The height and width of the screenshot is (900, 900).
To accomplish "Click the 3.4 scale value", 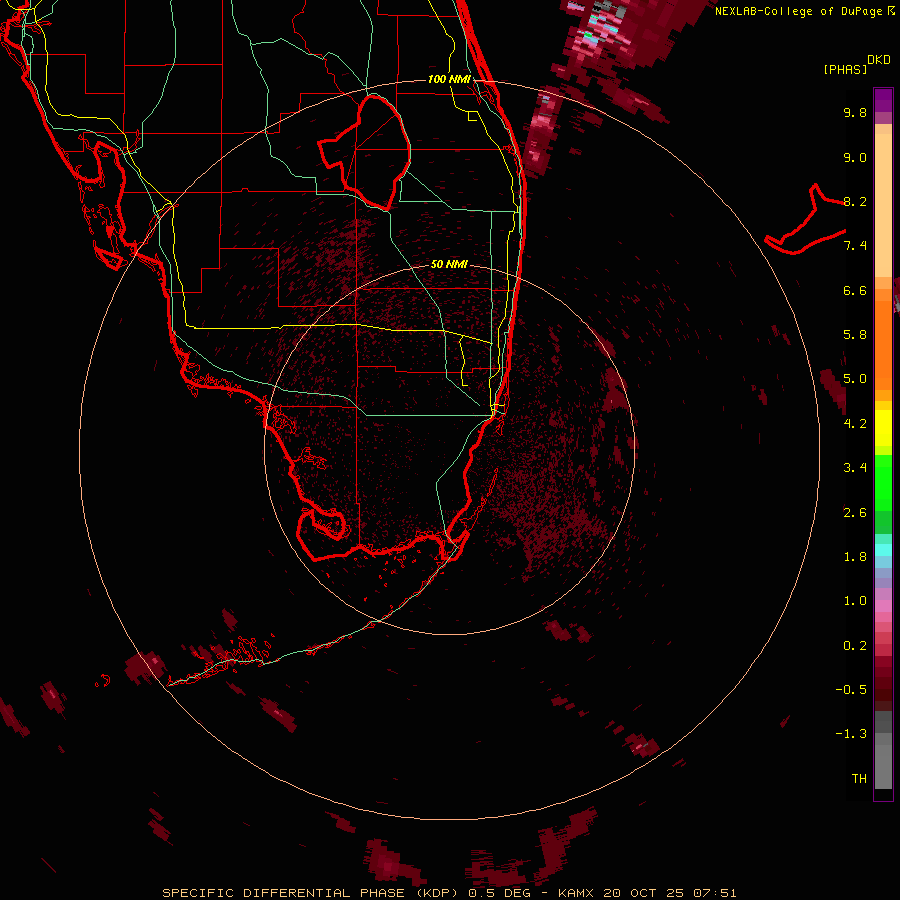I will pyautogui.click(x=855, y=468).
